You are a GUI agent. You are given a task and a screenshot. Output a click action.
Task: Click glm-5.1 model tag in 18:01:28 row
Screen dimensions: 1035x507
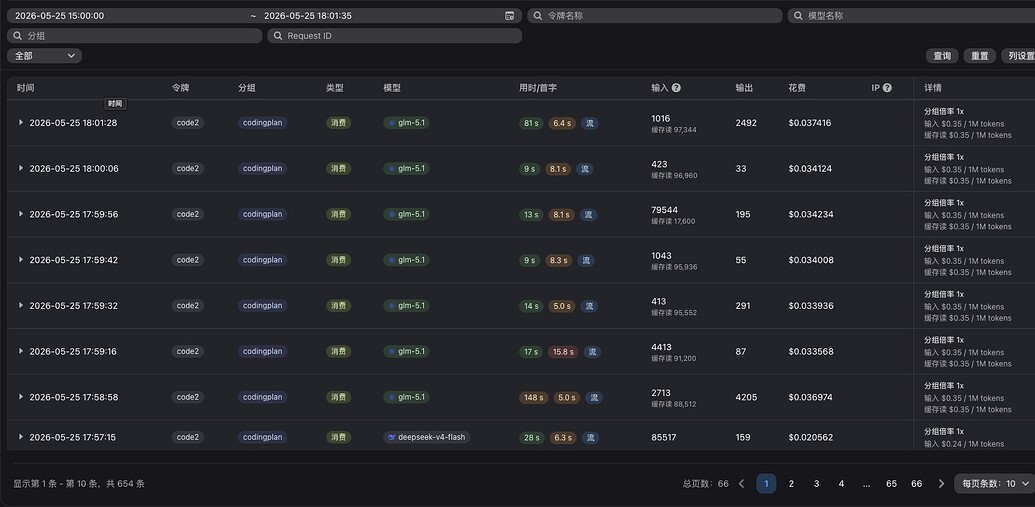click(x=406, y=123)
